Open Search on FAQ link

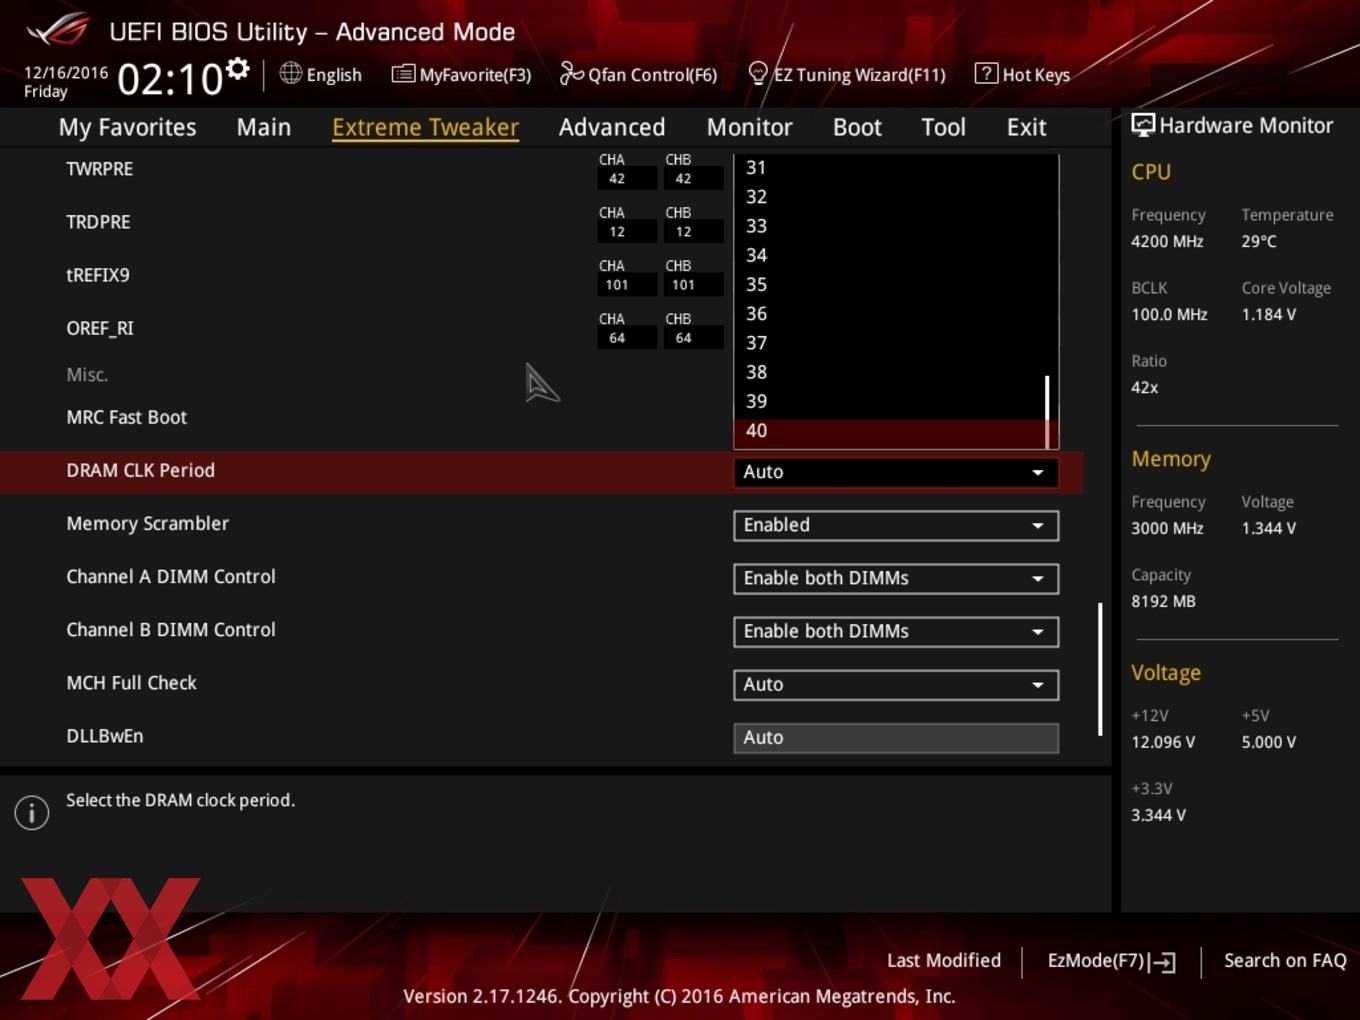click(1285, 960)
